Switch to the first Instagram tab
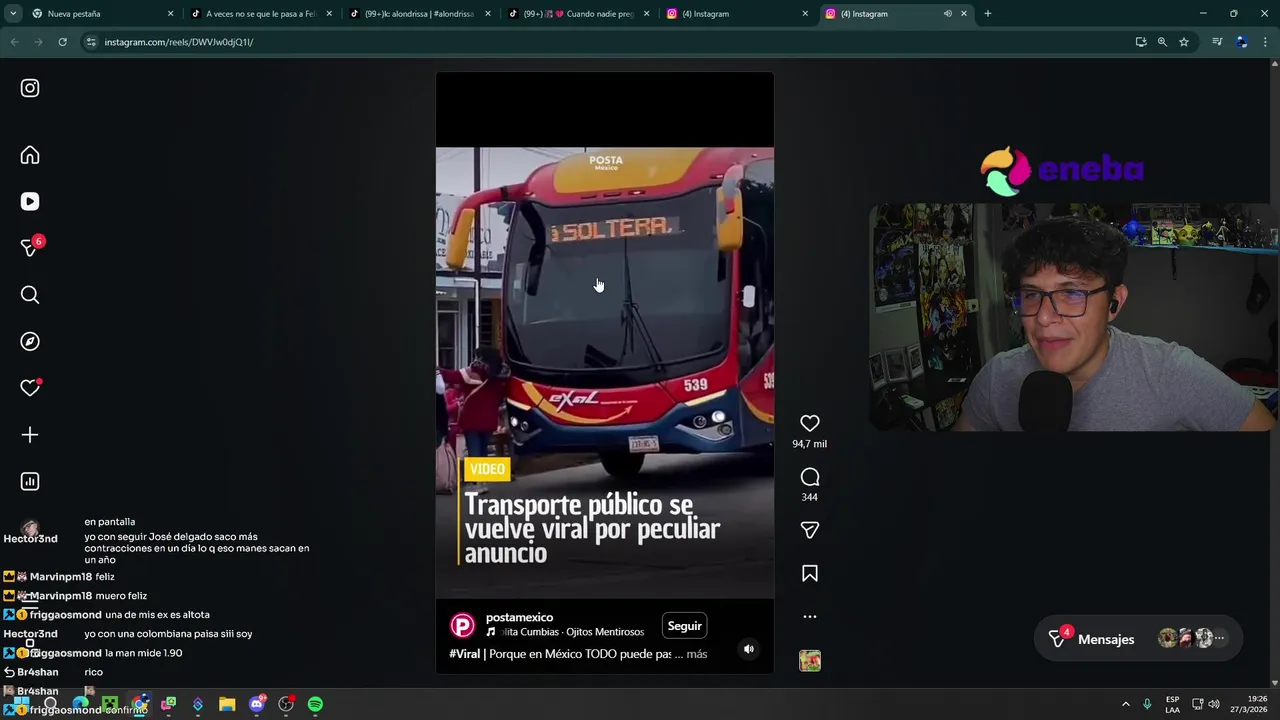The image size is (1280, 720). pyautogui.click(x=735, y=14)
